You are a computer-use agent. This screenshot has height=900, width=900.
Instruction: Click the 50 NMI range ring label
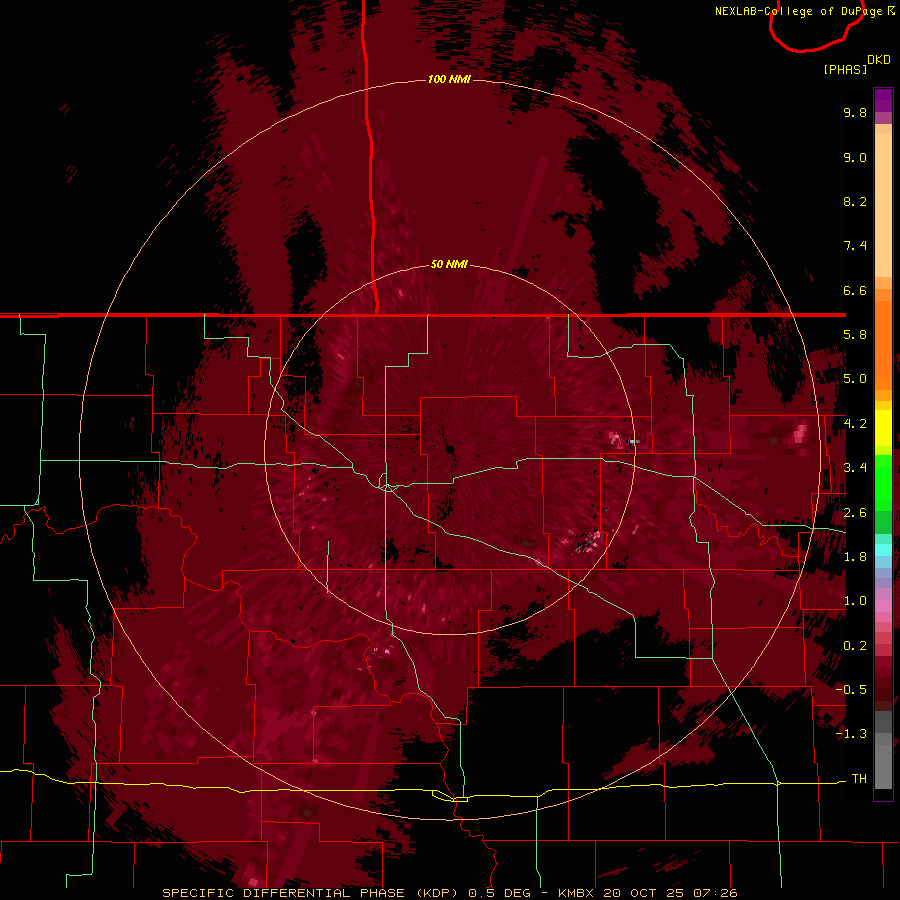pos(449,265)
